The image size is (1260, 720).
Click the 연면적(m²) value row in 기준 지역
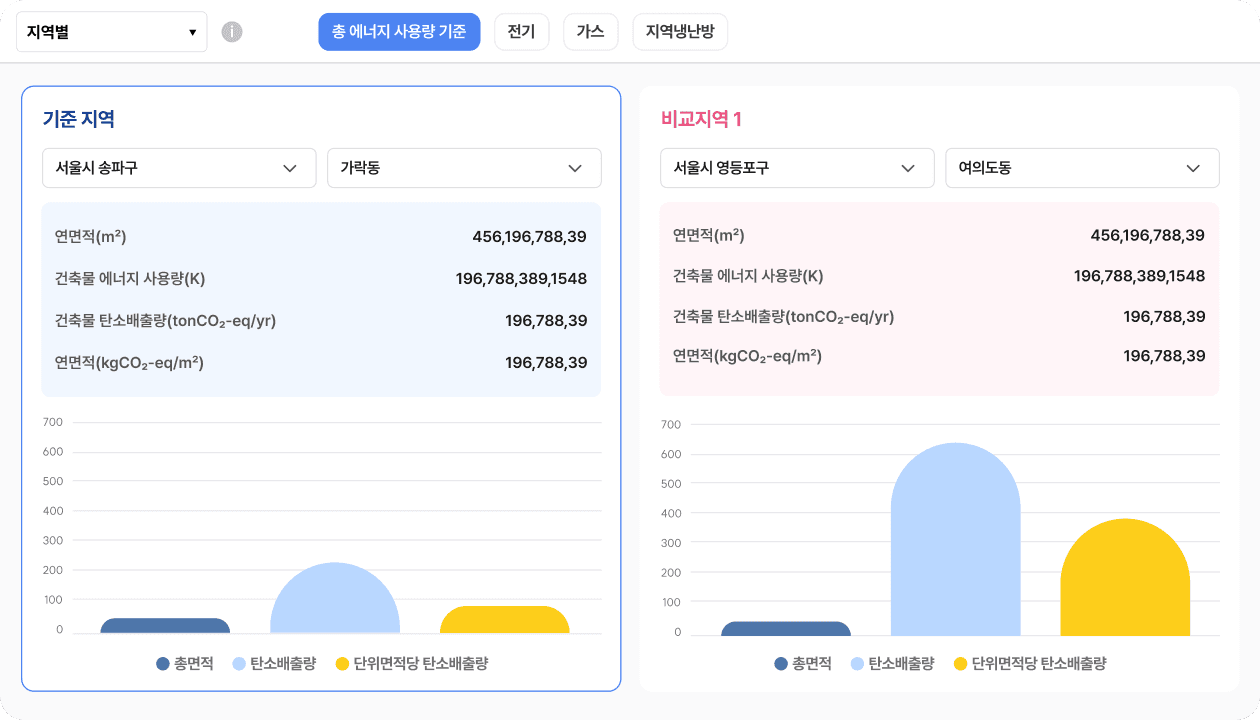tap(320, 235)
